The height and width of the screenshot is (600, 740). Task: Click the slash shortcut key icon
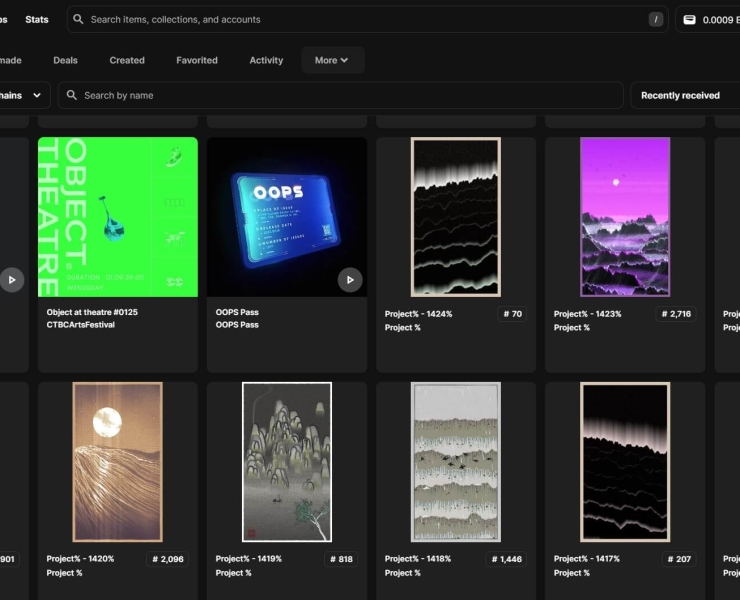click(656, 19)
